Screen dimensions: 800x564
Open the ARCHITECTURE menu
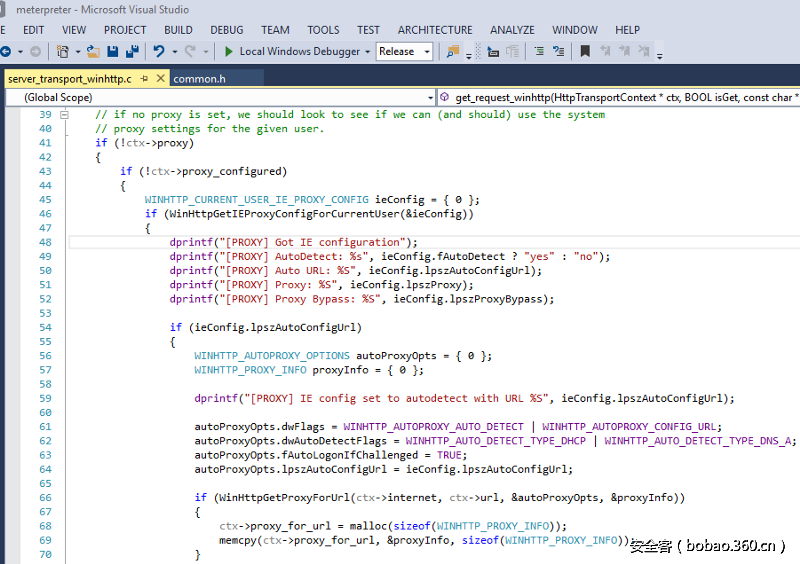pos(435,30)
